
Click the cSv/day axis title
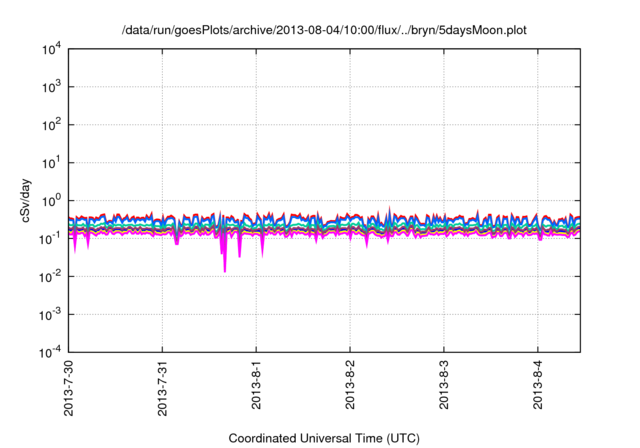pos(26,200)
